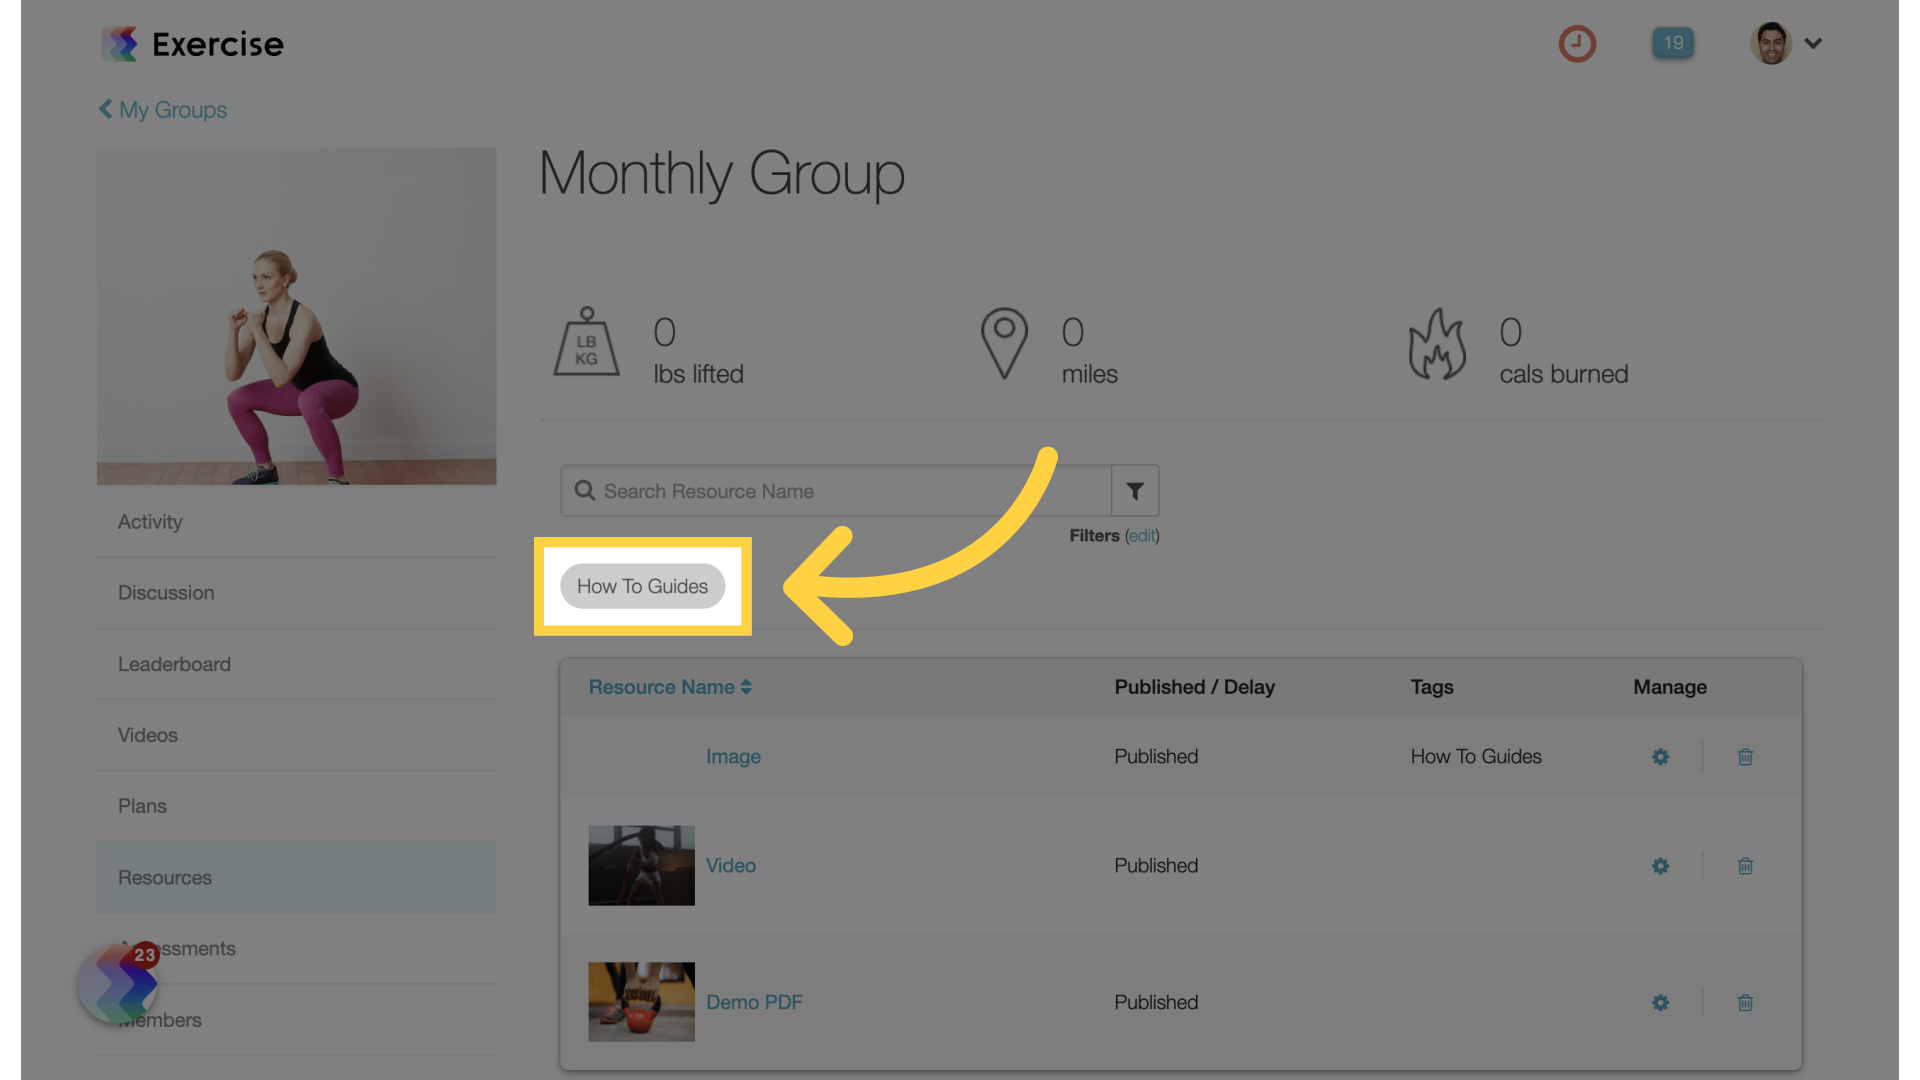Click the filter funnel icon

click(x=1134, y=491)
